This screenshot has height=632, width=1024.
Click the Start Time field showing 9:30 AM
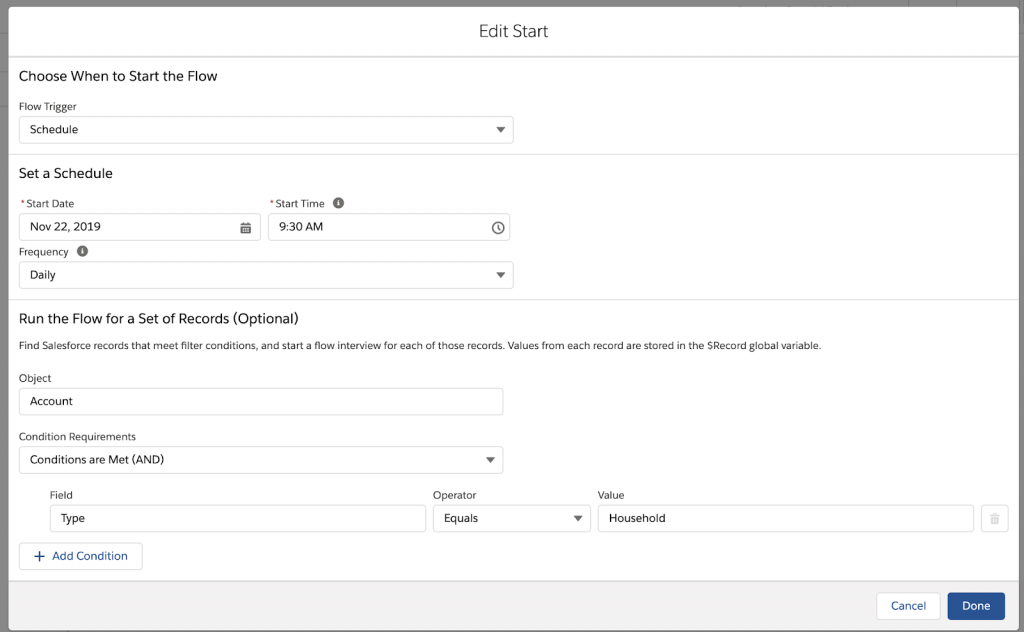pos(380,227)
